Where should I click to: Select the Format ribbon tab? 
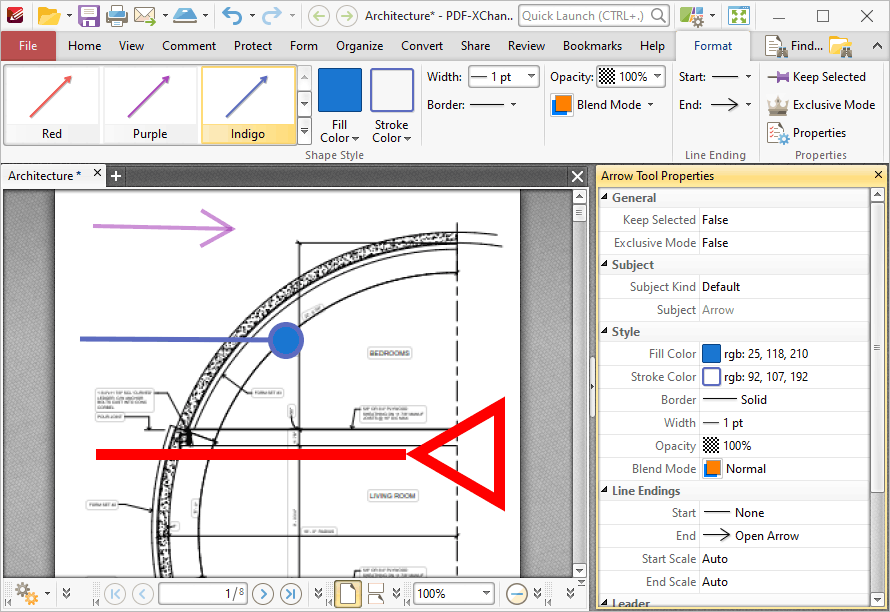(x=713, y=45)
